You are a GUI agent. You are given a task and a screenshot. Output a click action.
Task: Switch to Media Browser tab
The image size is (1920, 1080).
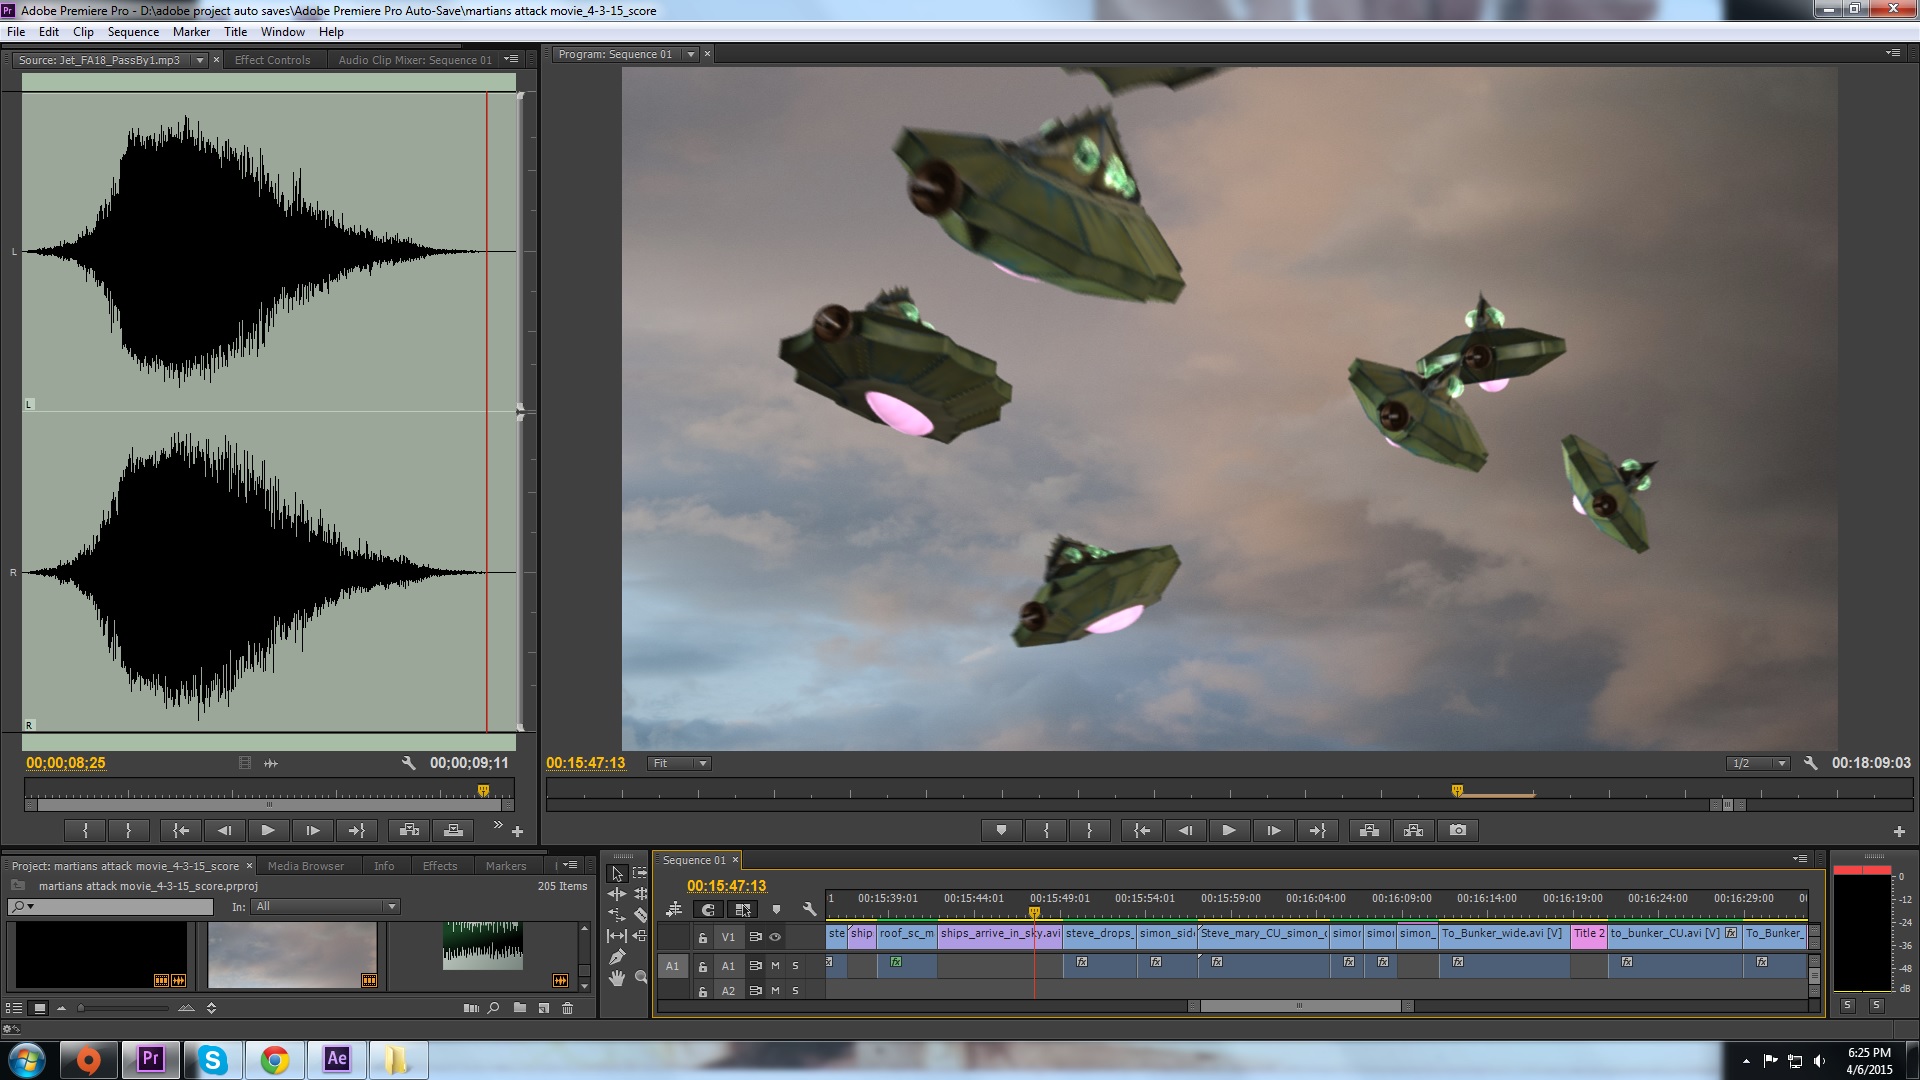tap(305, 866)
